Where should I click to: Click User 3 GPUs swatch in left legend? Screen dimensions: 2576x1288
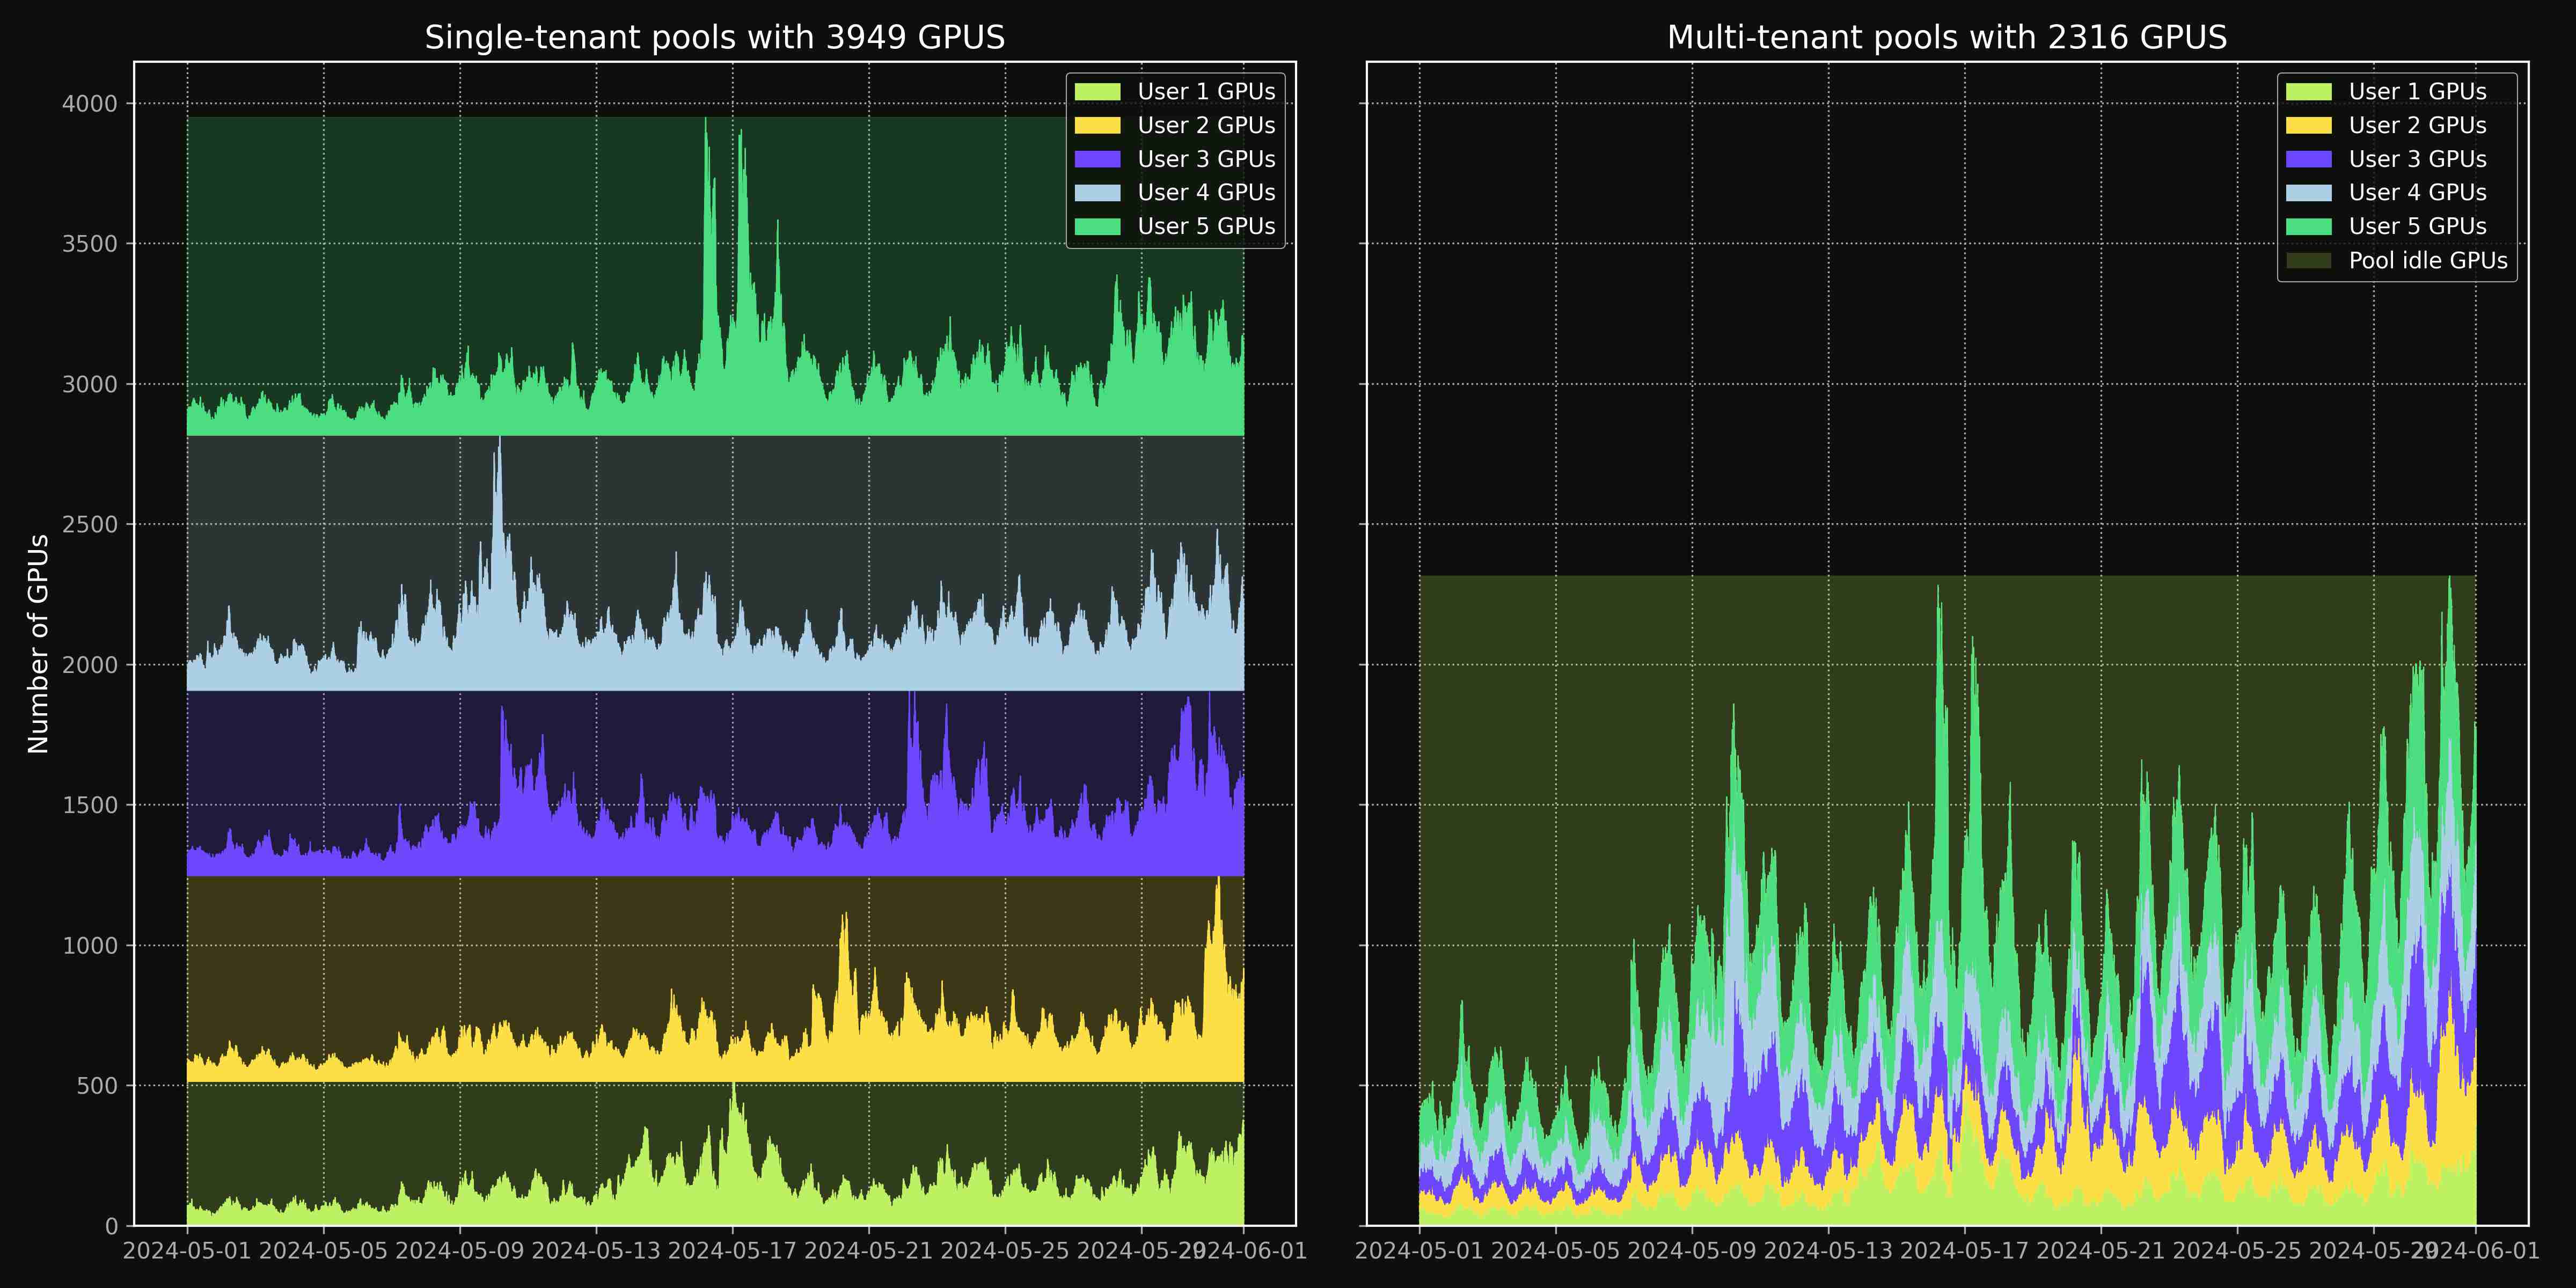click(1097, 159)
